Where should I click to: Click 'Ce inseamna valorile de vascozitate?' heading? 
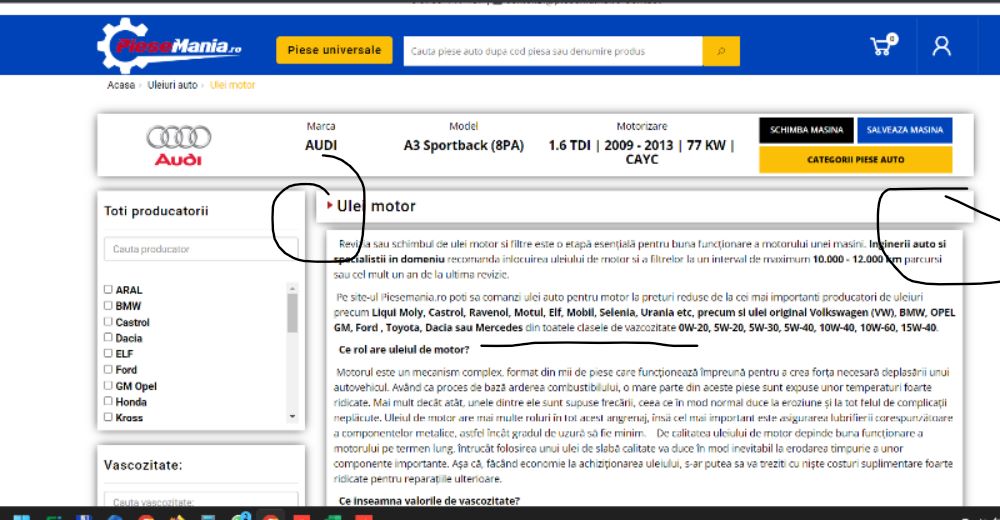point(429,501)
